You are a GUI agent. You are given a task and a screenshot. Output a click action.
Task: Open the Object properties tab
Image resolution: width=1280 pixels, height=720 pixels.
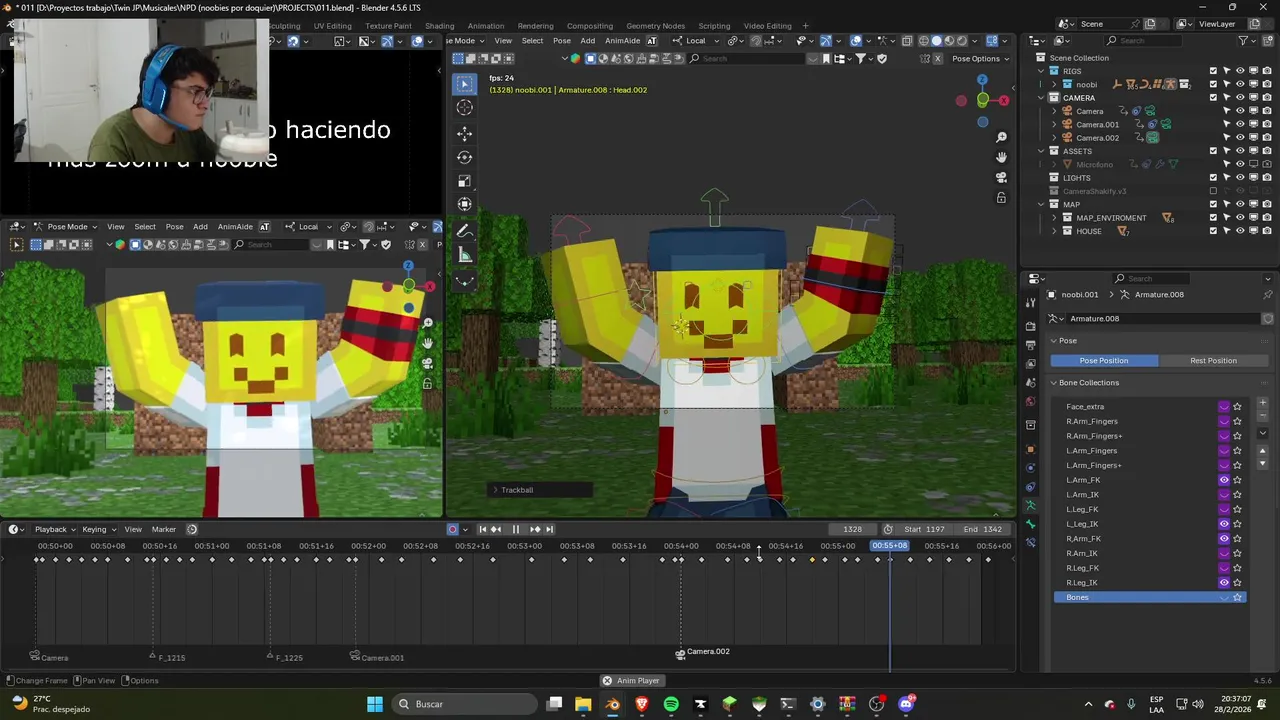click(1031, 449)
